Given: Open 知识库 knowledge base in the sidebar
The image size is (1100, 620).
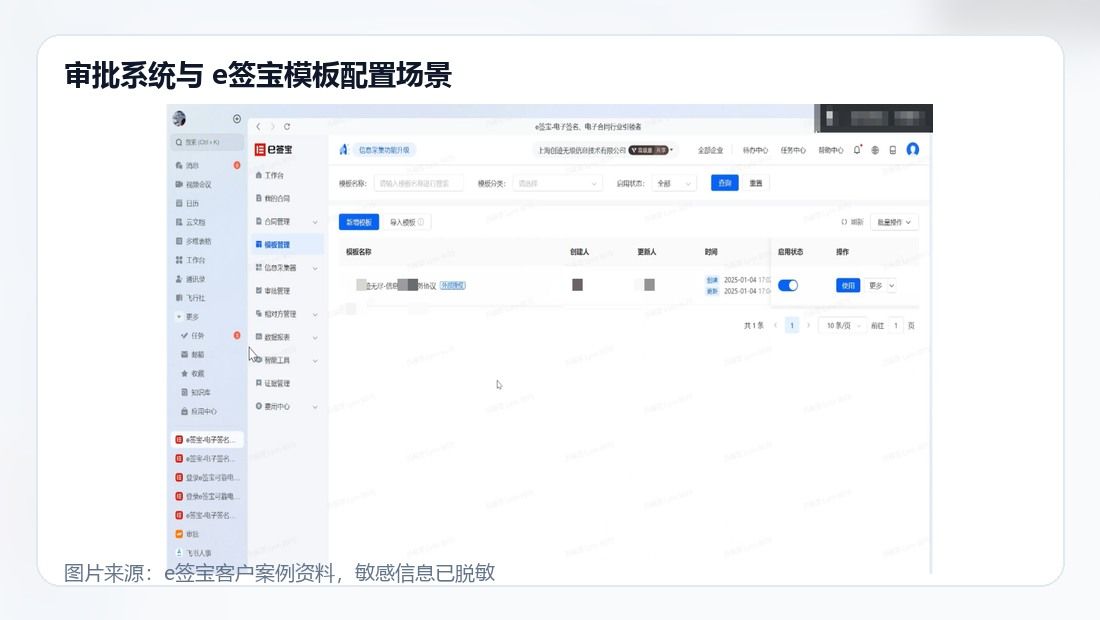Looking at the screenshot, I should pos(196,393).
